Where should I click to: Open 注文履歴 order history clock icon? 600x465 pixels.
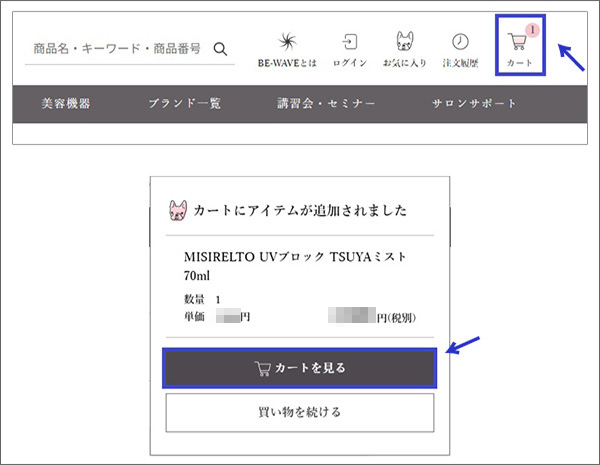coord(460,41)
